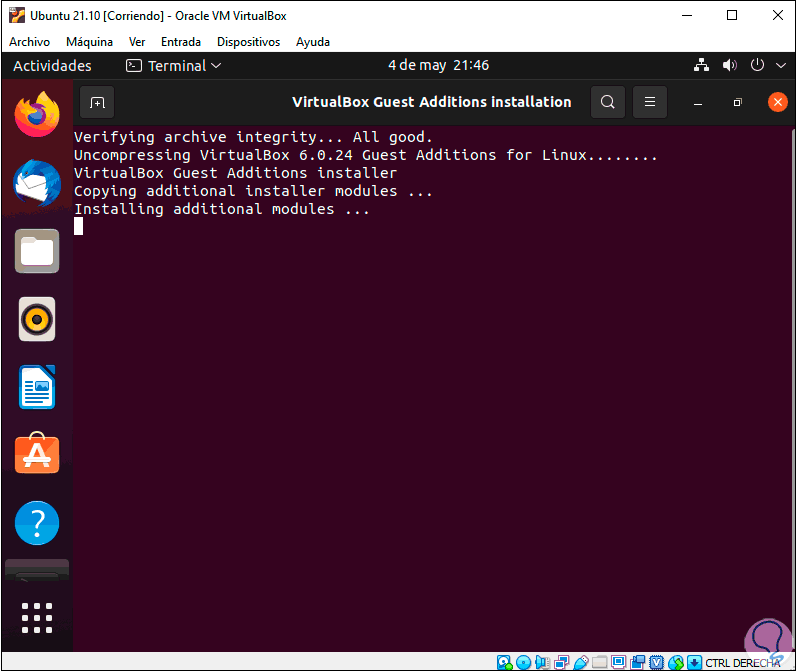
Task: Open the clock showing 4 de may 21:46
Action: tap(438, 65)
